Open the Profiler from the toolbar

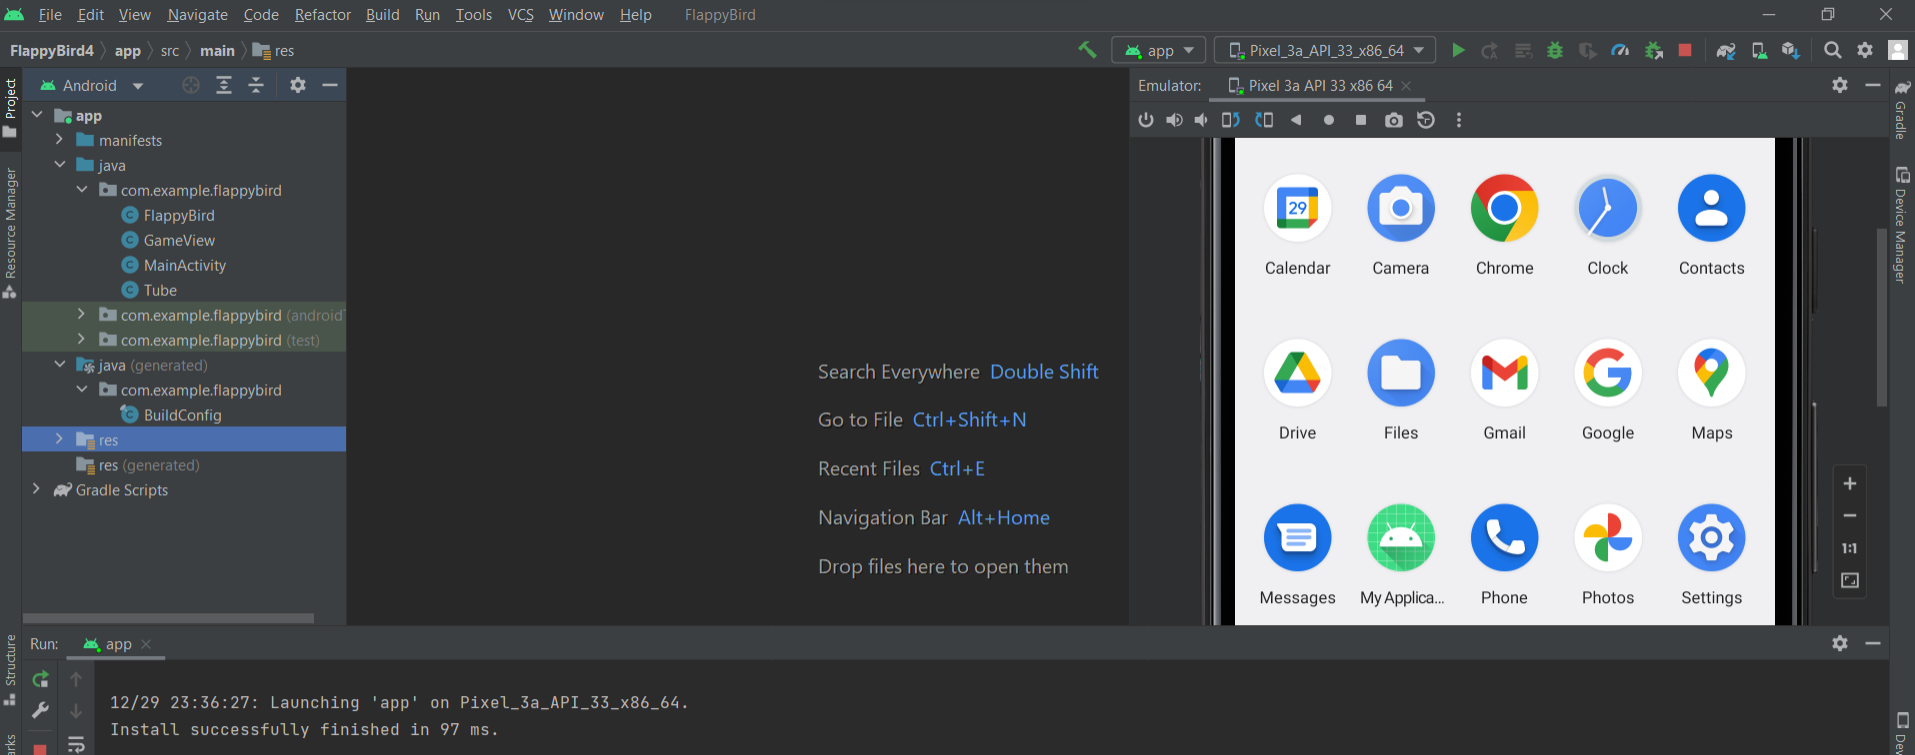[x=1620, y=50]
